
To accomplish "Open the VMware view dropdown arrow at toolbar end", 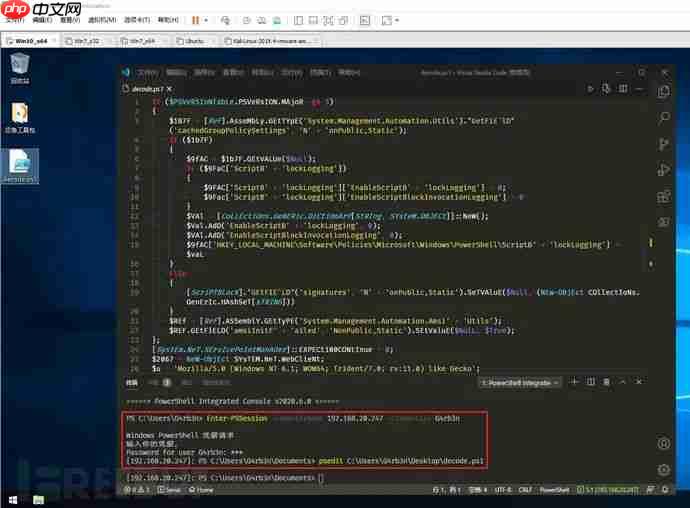I will coord(397,20).
